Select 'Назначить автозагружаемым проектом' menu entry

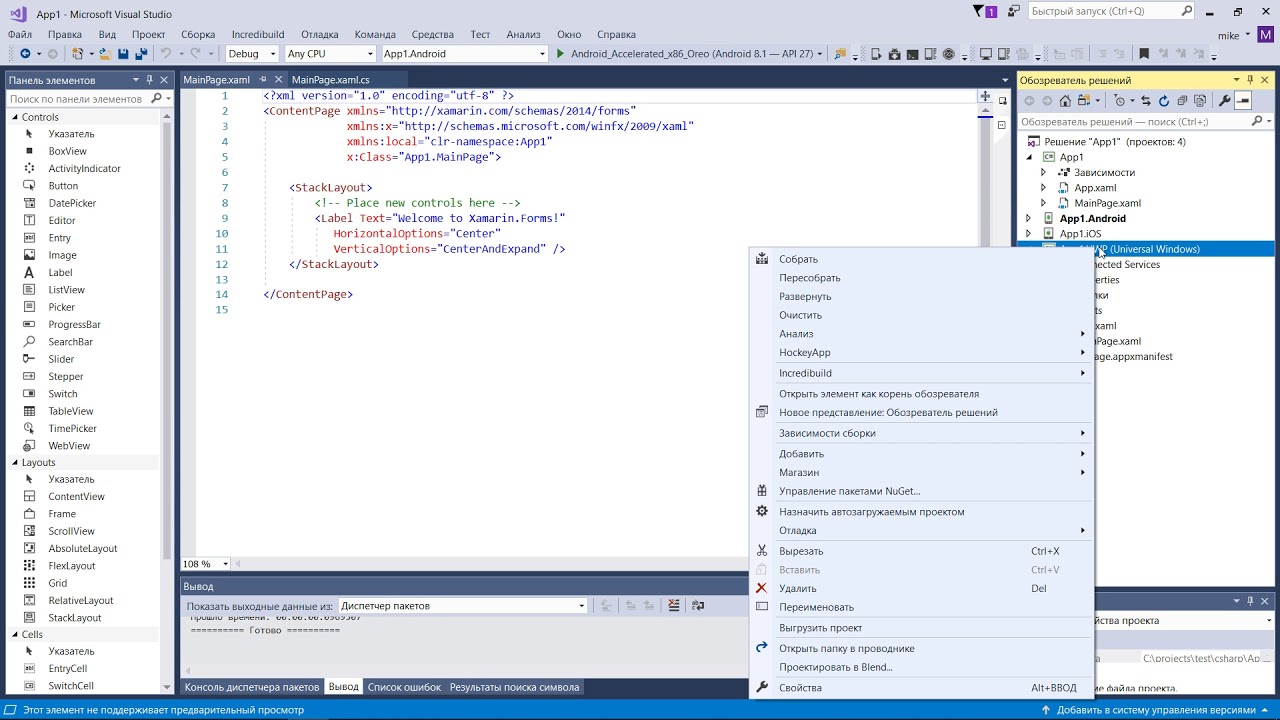coord(920,511)
